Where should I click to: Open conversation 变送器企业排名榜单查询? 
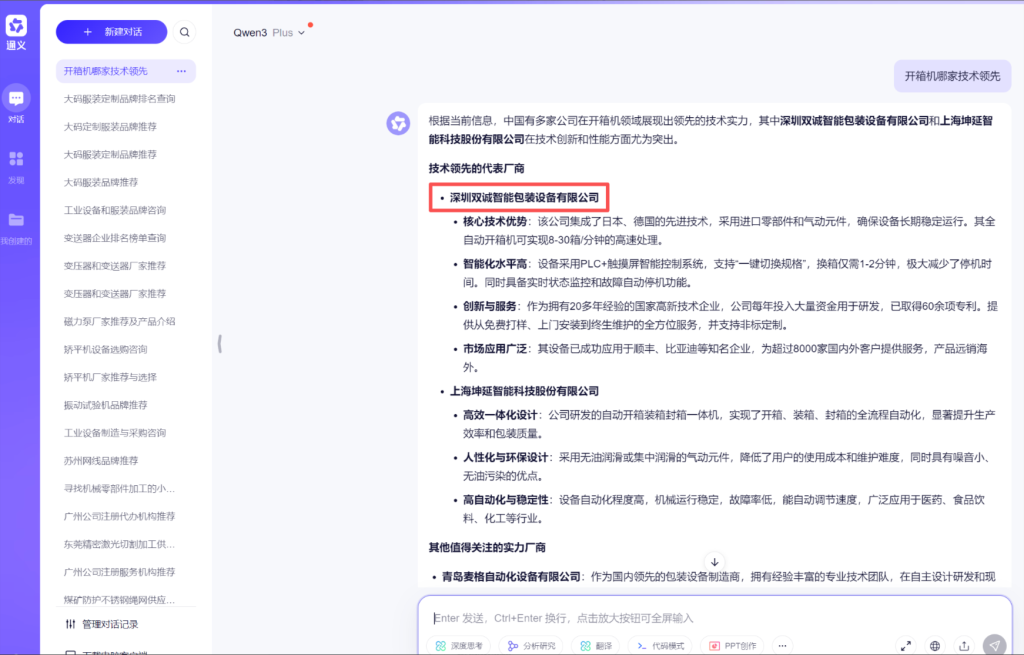[115, 238]
